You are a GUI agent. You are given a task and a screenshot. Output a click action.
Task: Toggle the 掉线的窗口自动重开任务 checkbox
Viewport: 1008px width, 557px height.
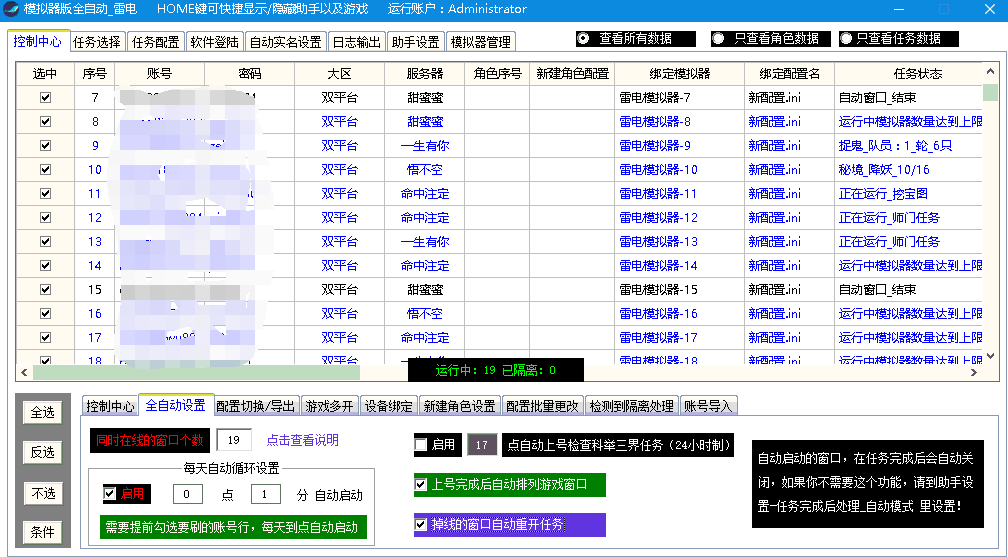pyautogui.click(x=422, y=524)
